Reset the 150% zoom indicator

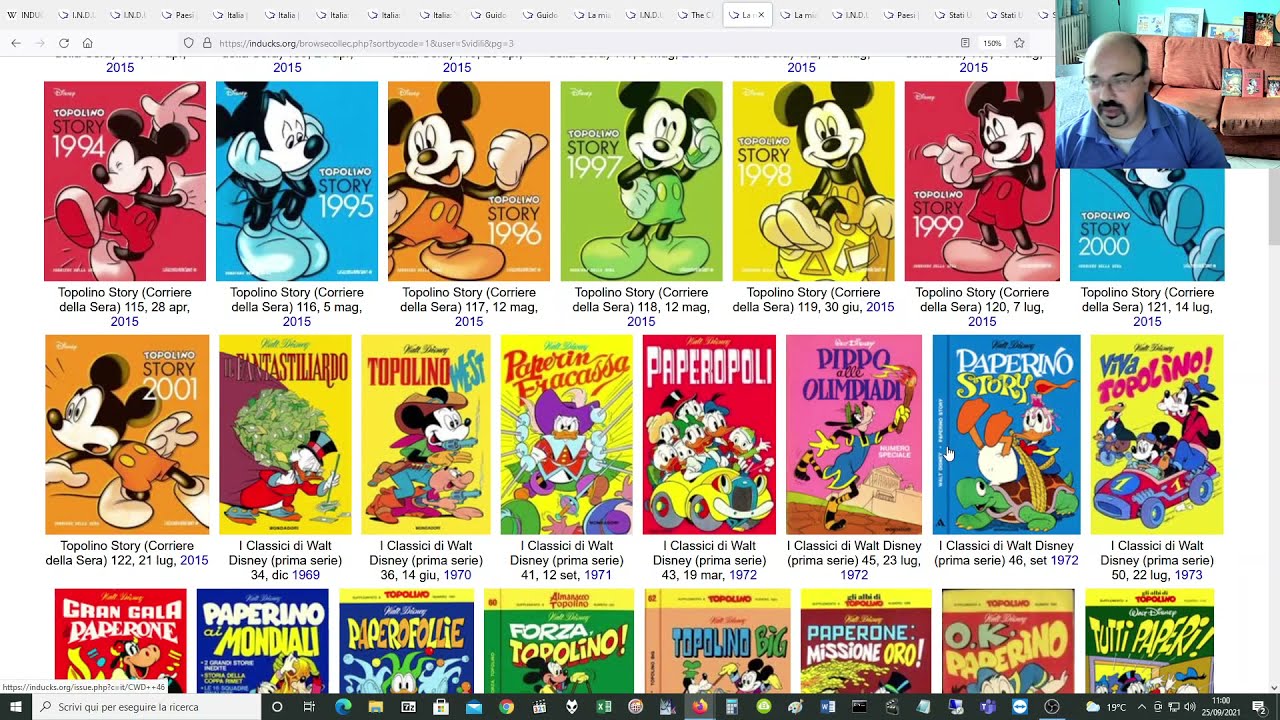pos(992,43)
